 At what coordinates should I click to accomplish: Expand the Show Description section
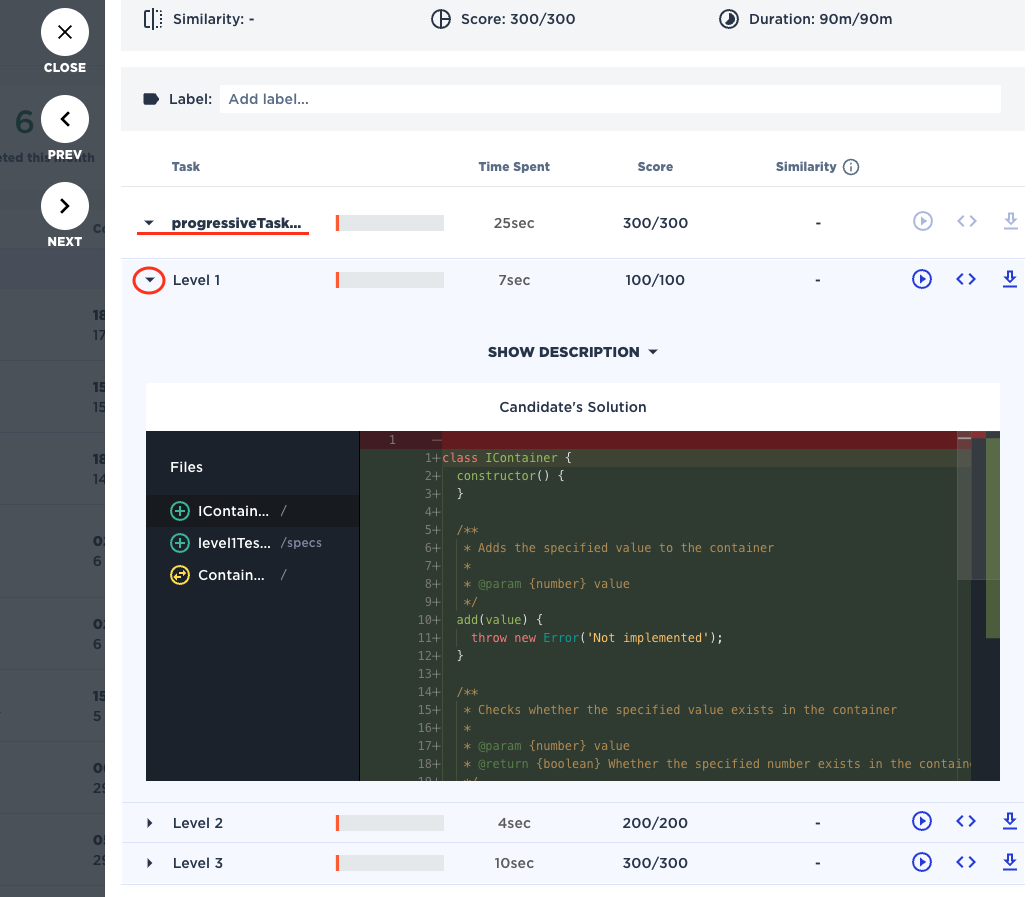click(572, 352)
